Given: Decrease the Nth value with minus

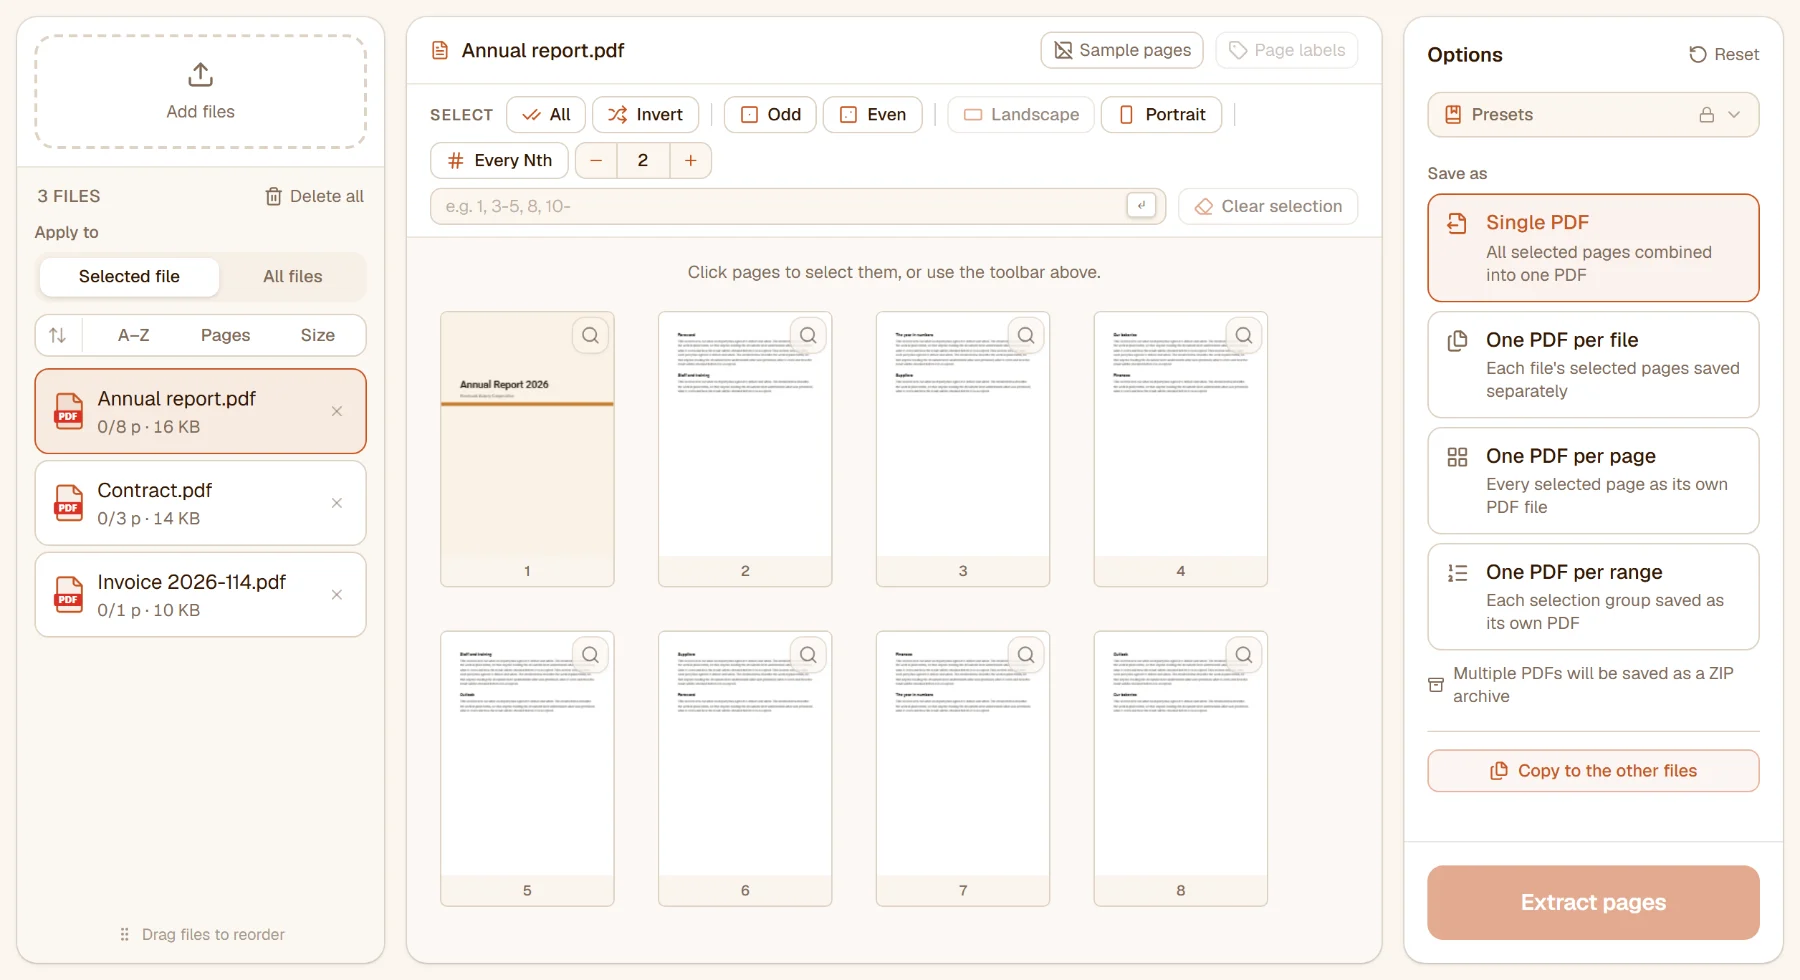Looking at the screenshot, I should click(596, 161).
